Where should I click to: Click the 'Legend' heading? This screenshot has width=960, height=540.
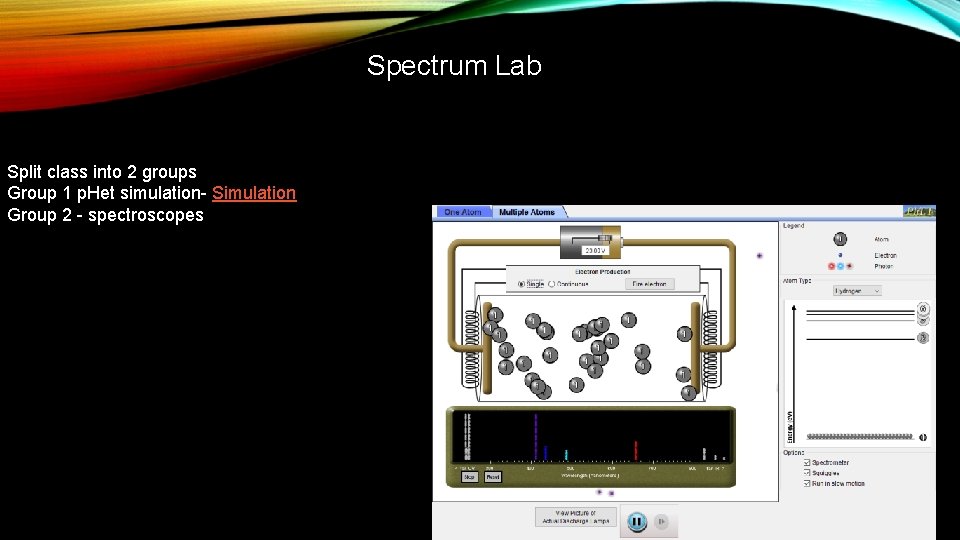[793, 225]
